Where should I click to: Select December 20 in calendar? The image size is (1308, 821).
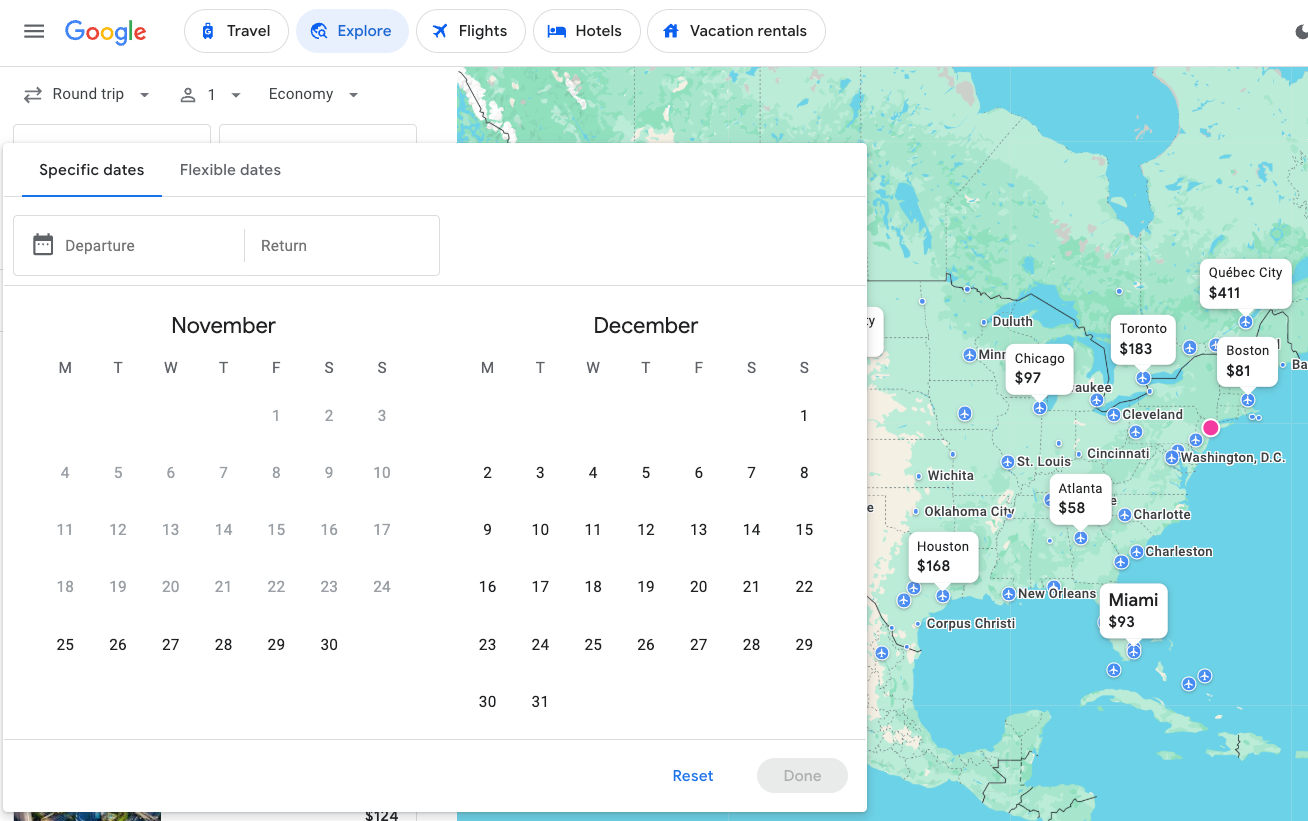click(x=699, y=587)
